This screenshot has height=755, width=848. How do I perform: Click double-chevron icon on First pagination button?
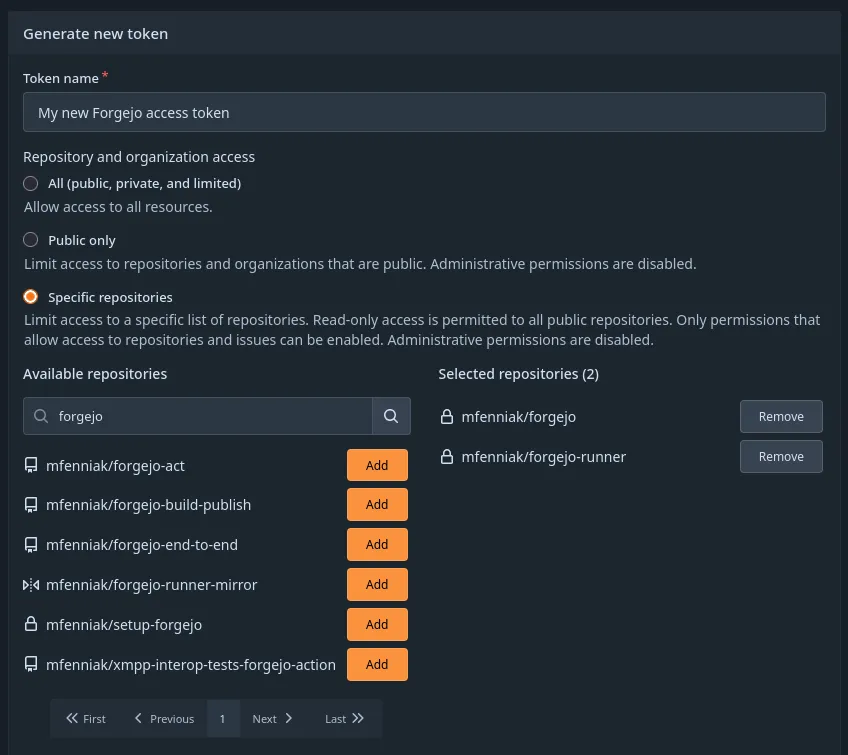71,718
